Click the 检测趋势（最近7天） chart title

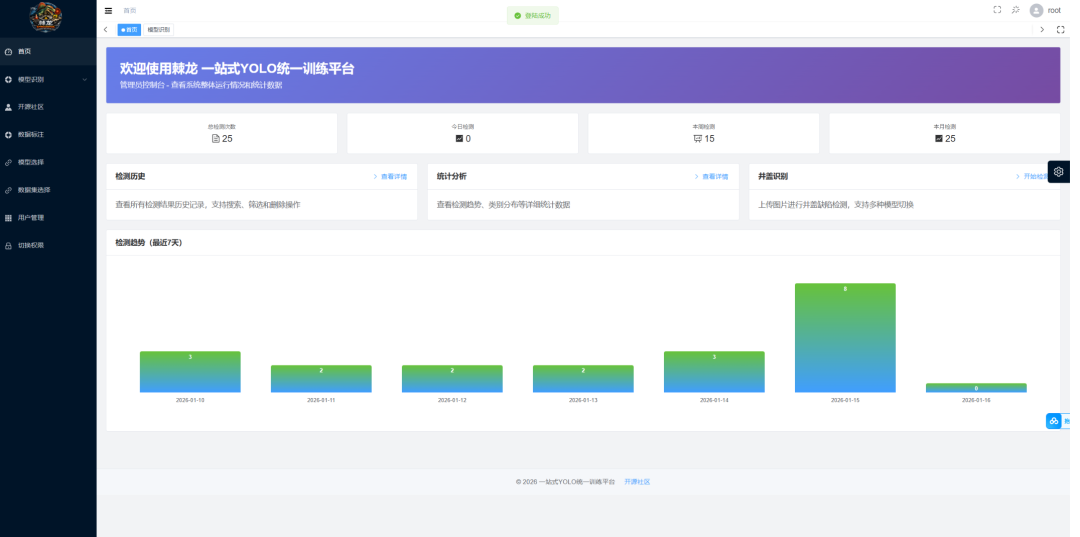pyautogui.click(x=149, y=243)
